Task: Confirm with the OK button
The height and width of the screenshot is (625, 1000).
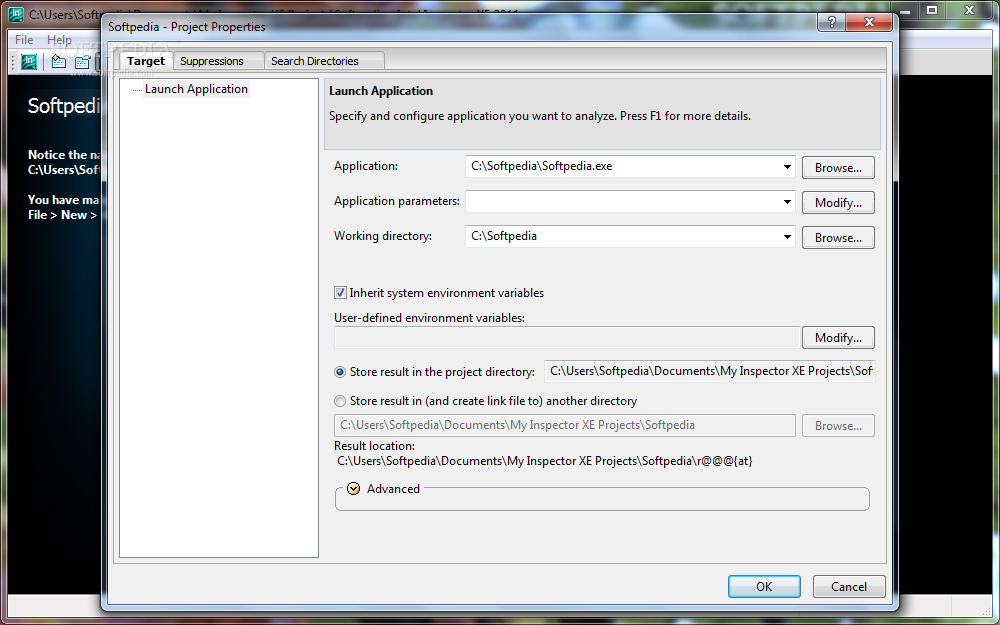Action: (x=764, y=587)
